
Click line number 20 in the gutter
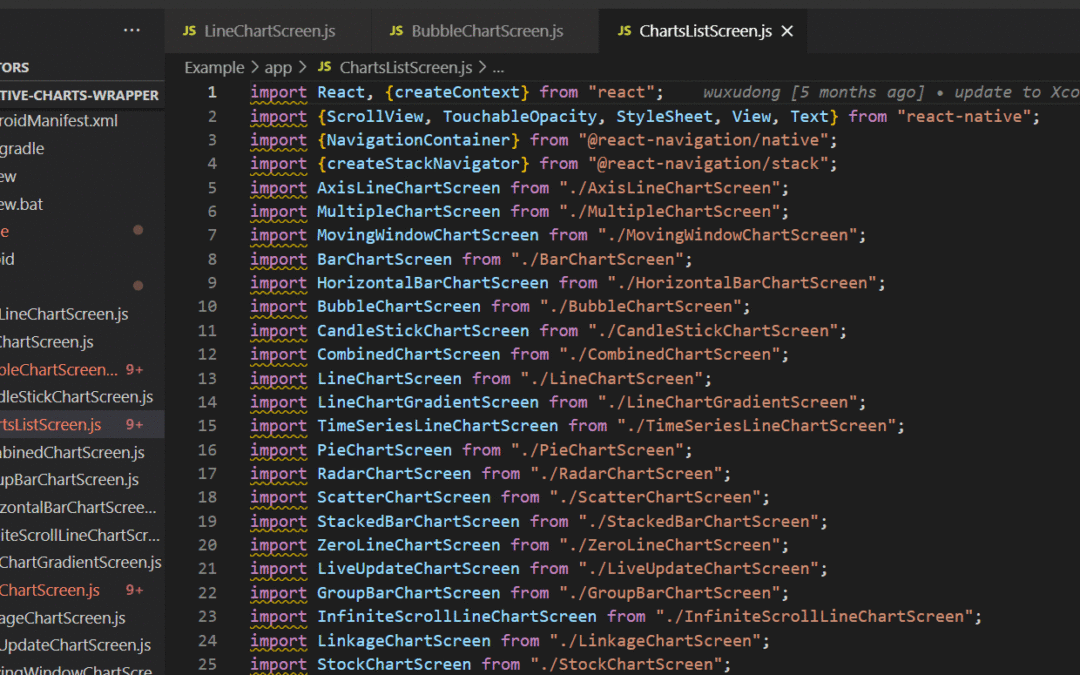pyautogui.click(x=207, y=545)
